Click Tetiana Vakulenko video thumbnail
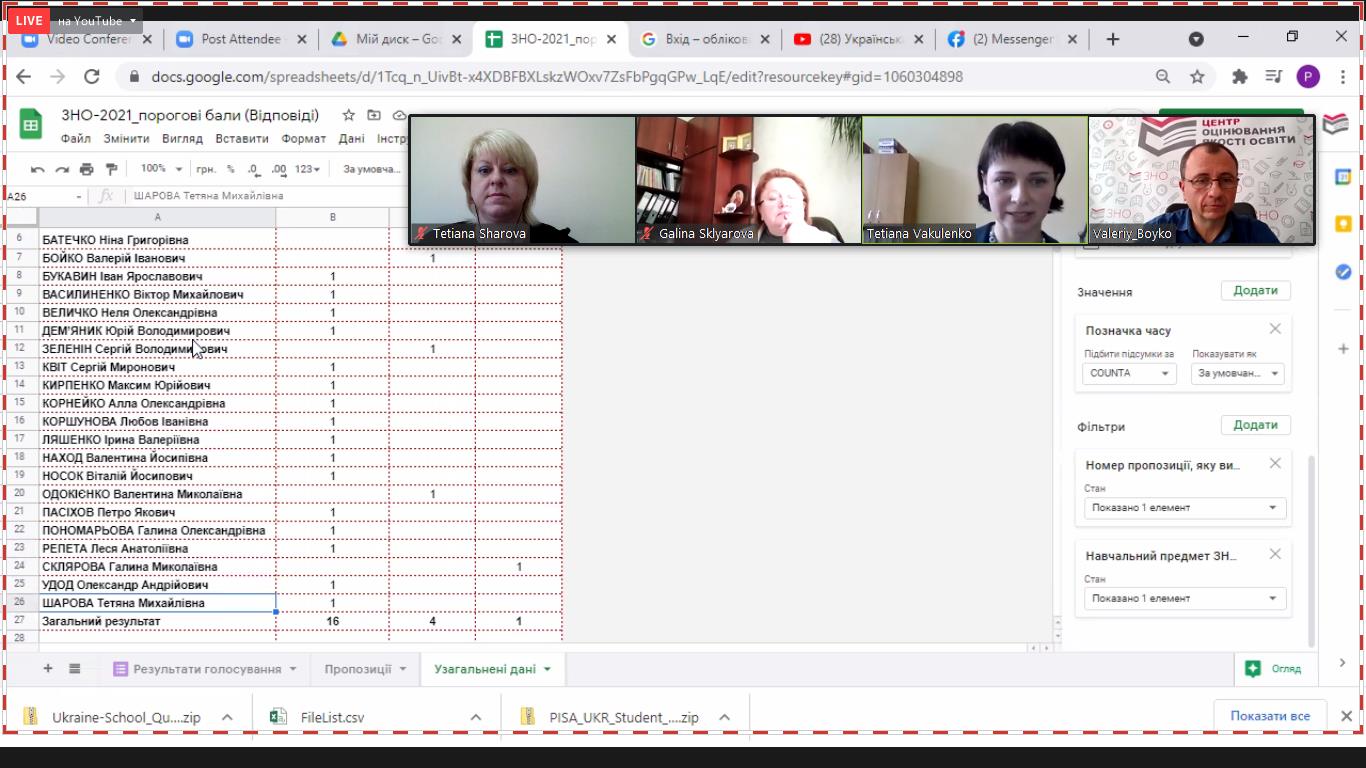 [975, 180]
